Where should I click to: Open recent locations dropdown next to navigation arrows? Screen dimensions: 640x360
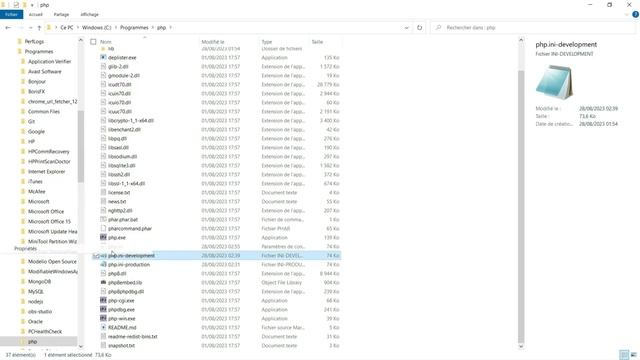tap(31, 28)
